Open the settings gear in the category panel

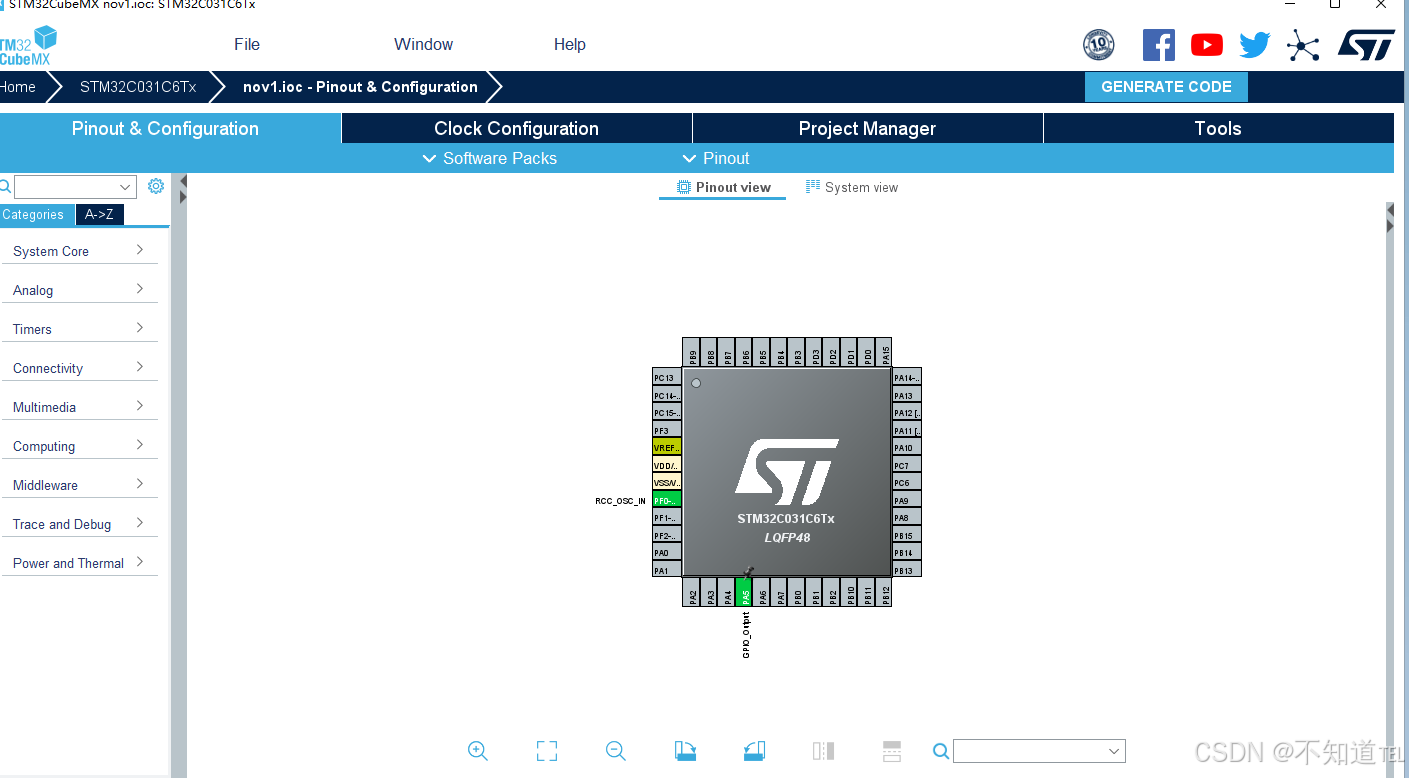[x=156, y=186]
